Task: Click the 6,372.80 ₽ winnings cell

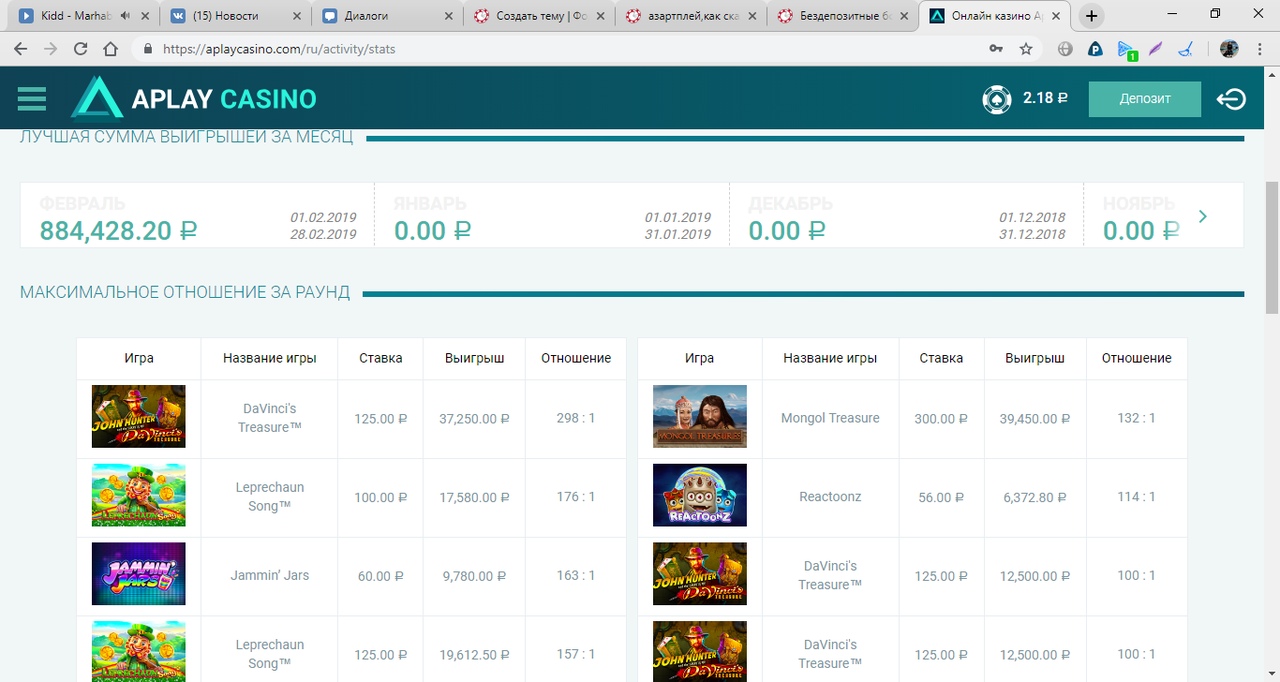Action: tap(1035, 497)
